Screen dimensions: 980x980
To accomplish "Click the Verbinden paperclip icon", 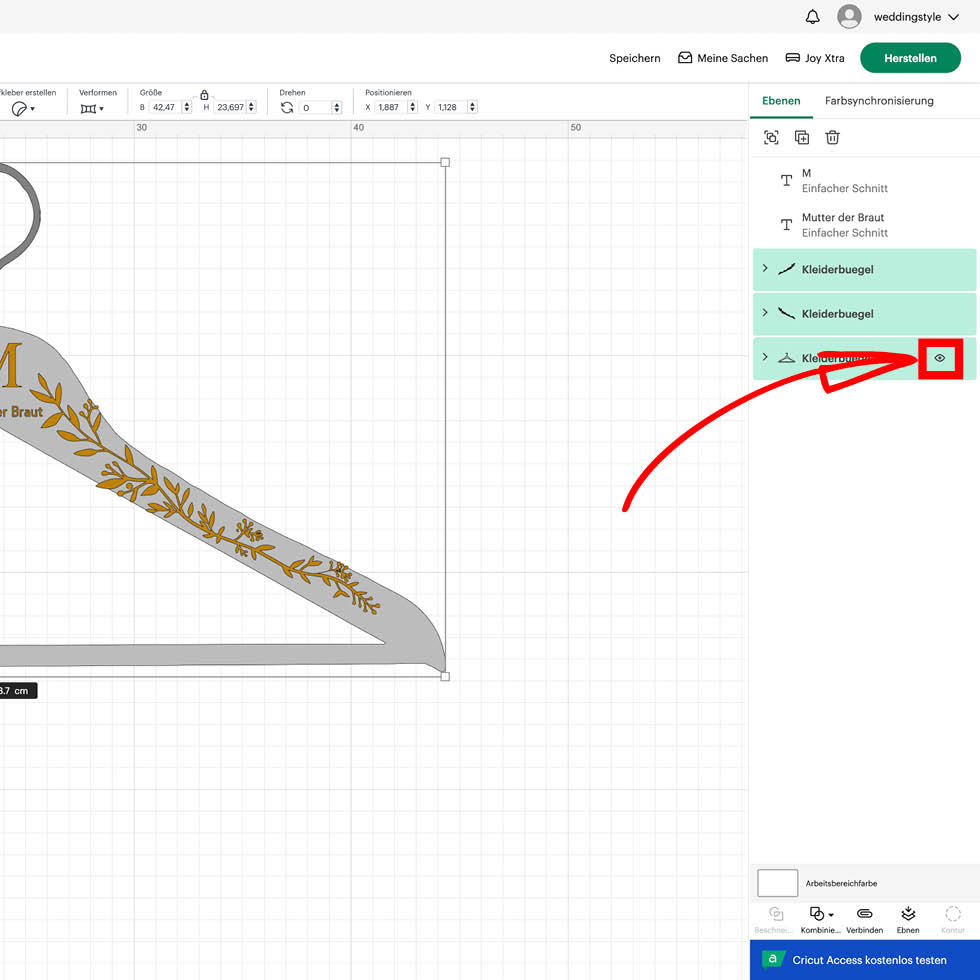I will [864, 914].
